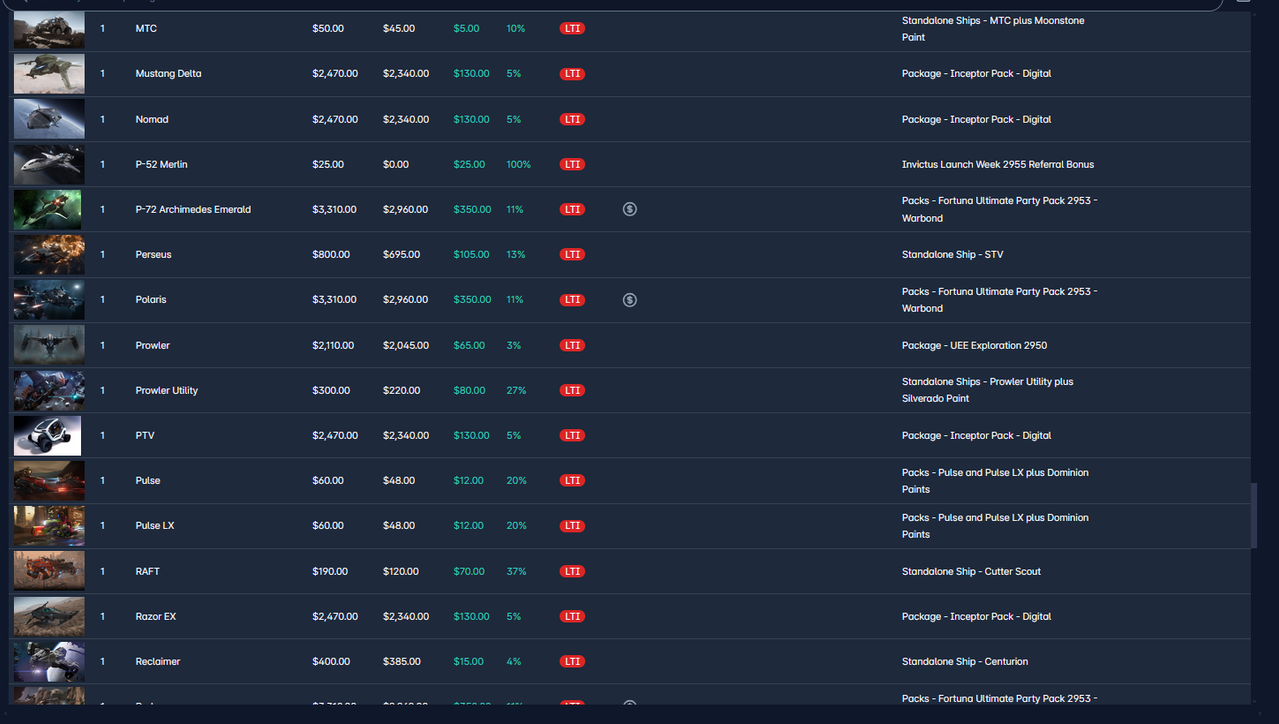Select the ship name "Mustang Delta"
Screen dimensions: 1279x724
click(168, 74)
